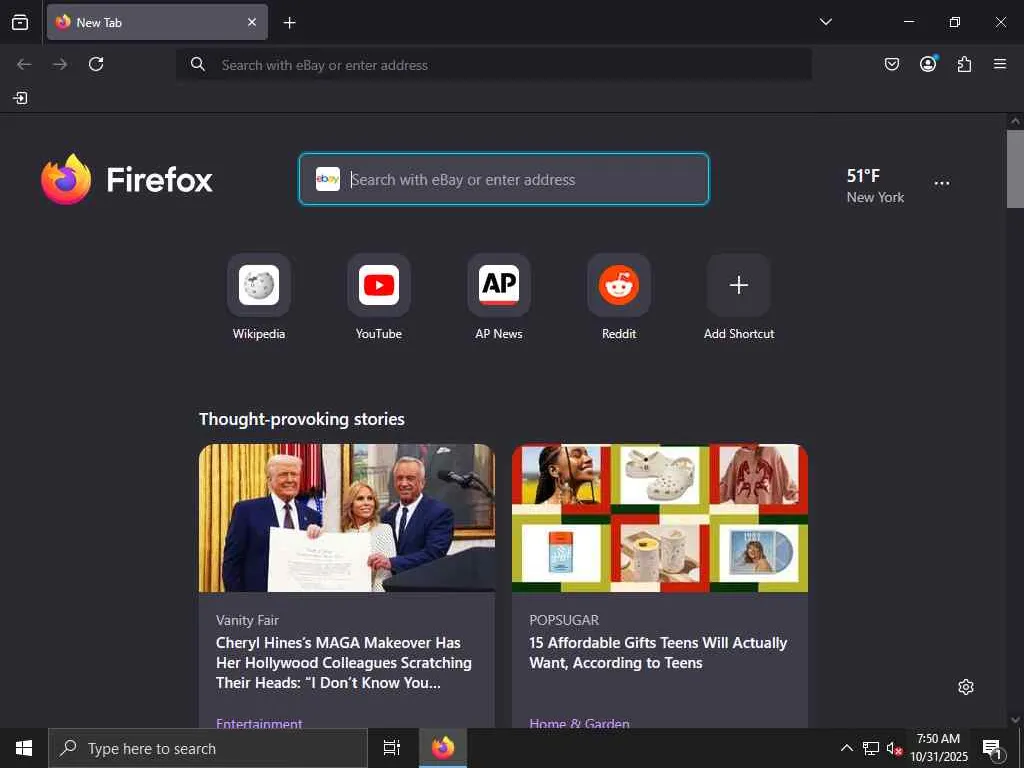
Task: Open the Cheryl Hines story thumbnail
Action: (347, 518)
